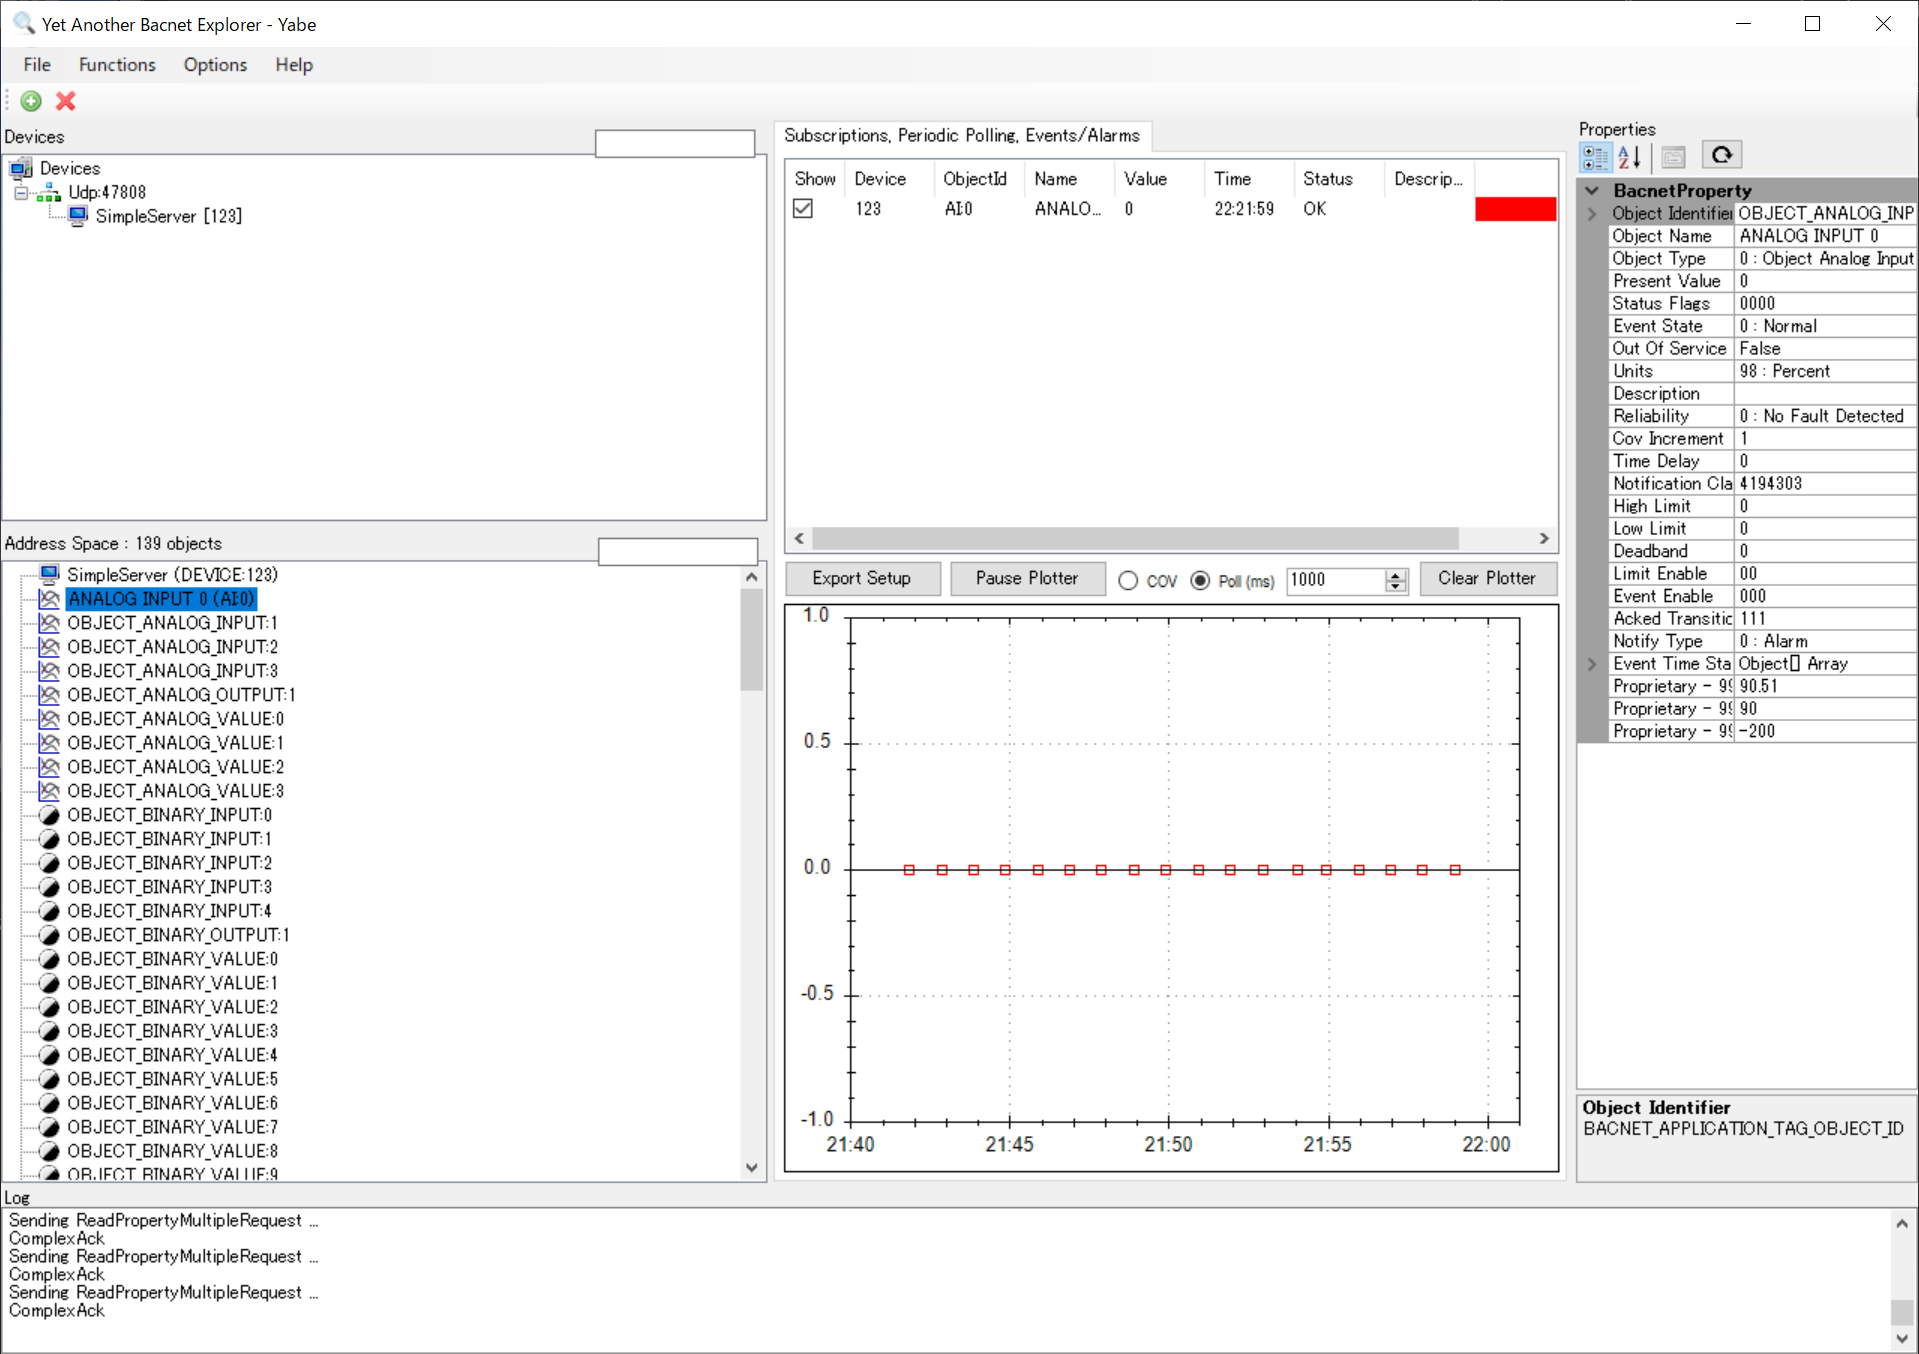Refresh properties with the circular arrow icon
Screen dimensions: 1919x1354
(x=1722, y=155)
